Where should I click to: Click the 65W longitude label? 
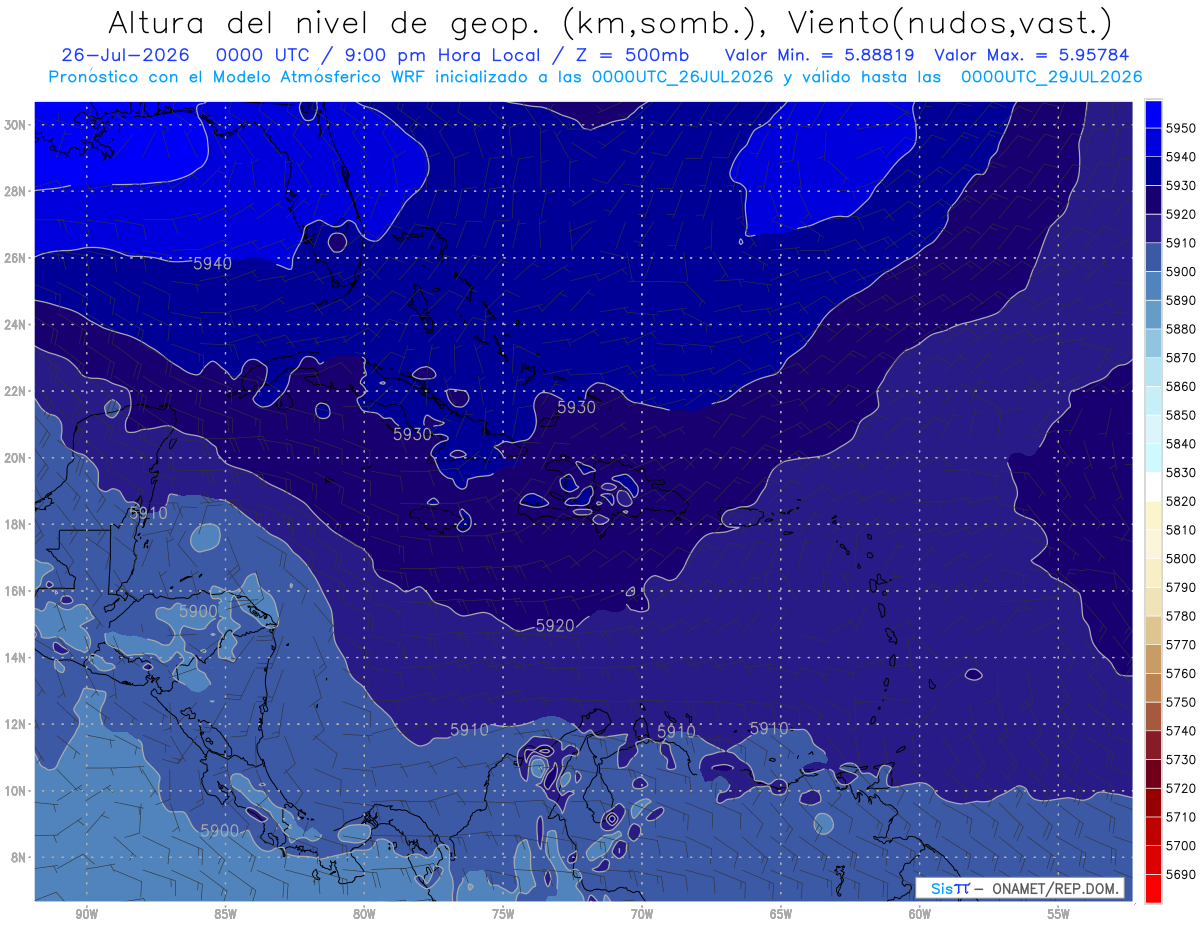781,914
